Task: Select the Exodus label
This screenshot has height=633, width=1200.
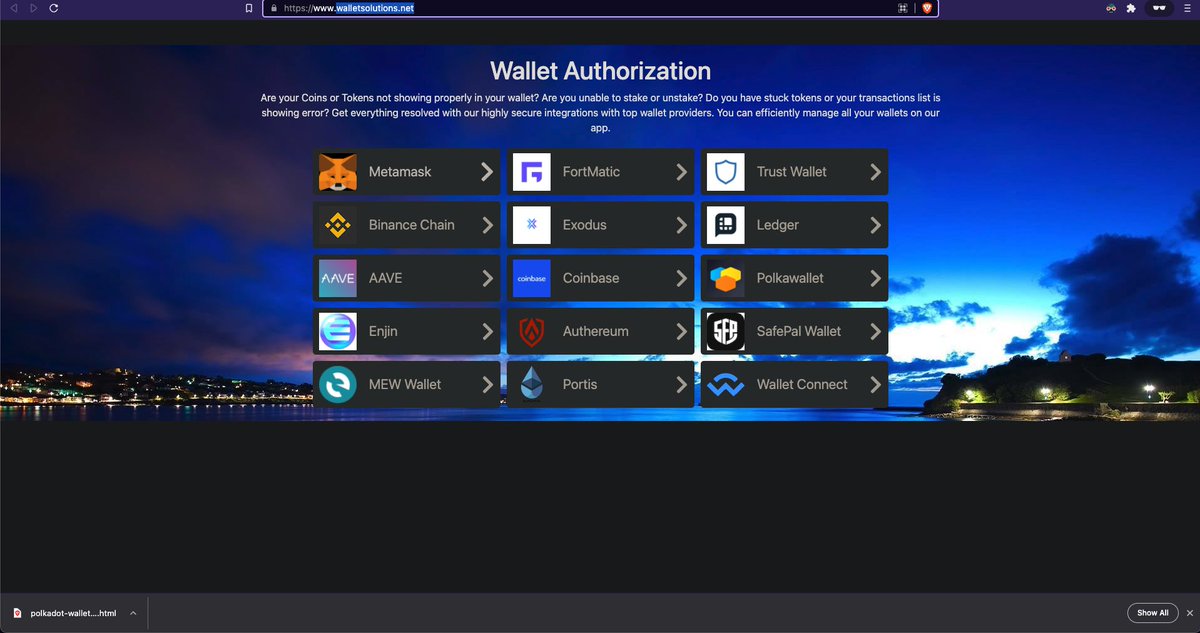Action: tap(585, 225)
